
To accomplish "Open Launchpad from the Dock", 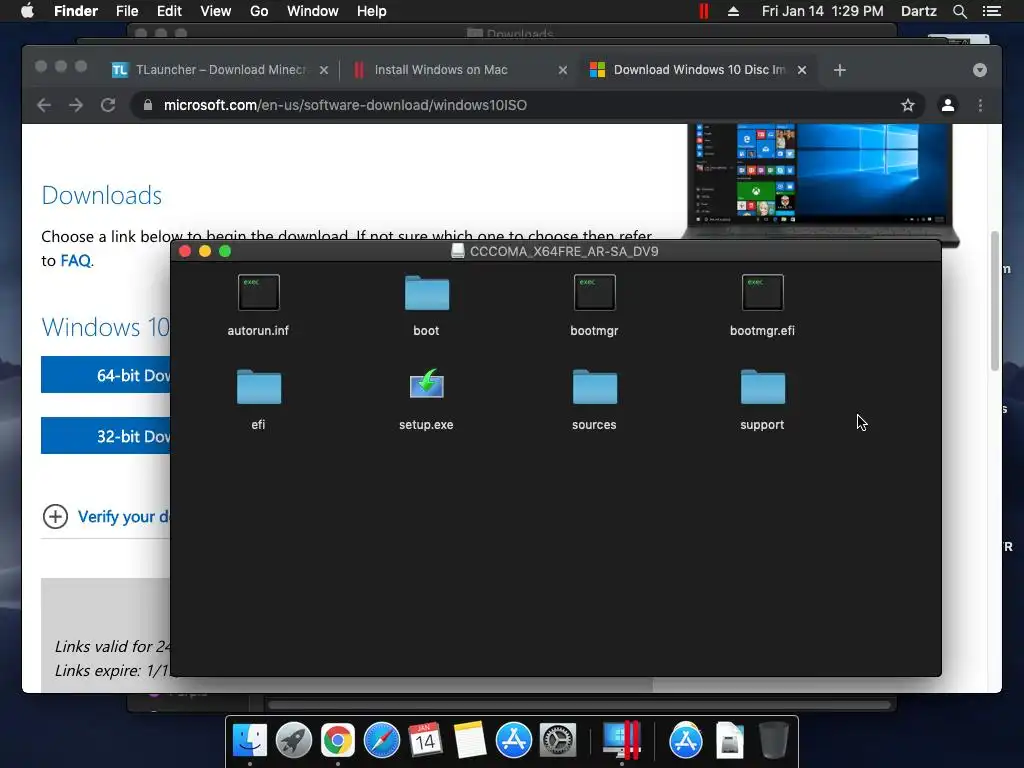I will tap(294, 740).
